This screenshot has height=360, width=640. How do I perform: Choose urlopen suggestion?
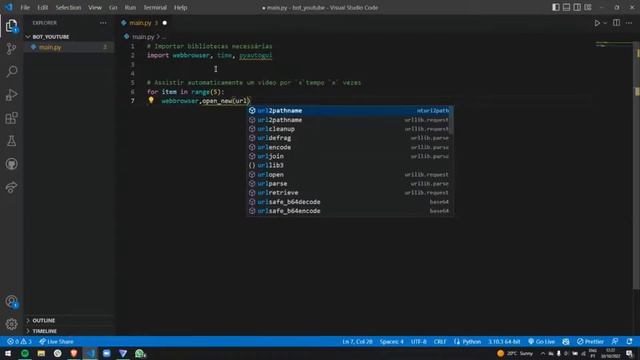[x=349, y=175]
